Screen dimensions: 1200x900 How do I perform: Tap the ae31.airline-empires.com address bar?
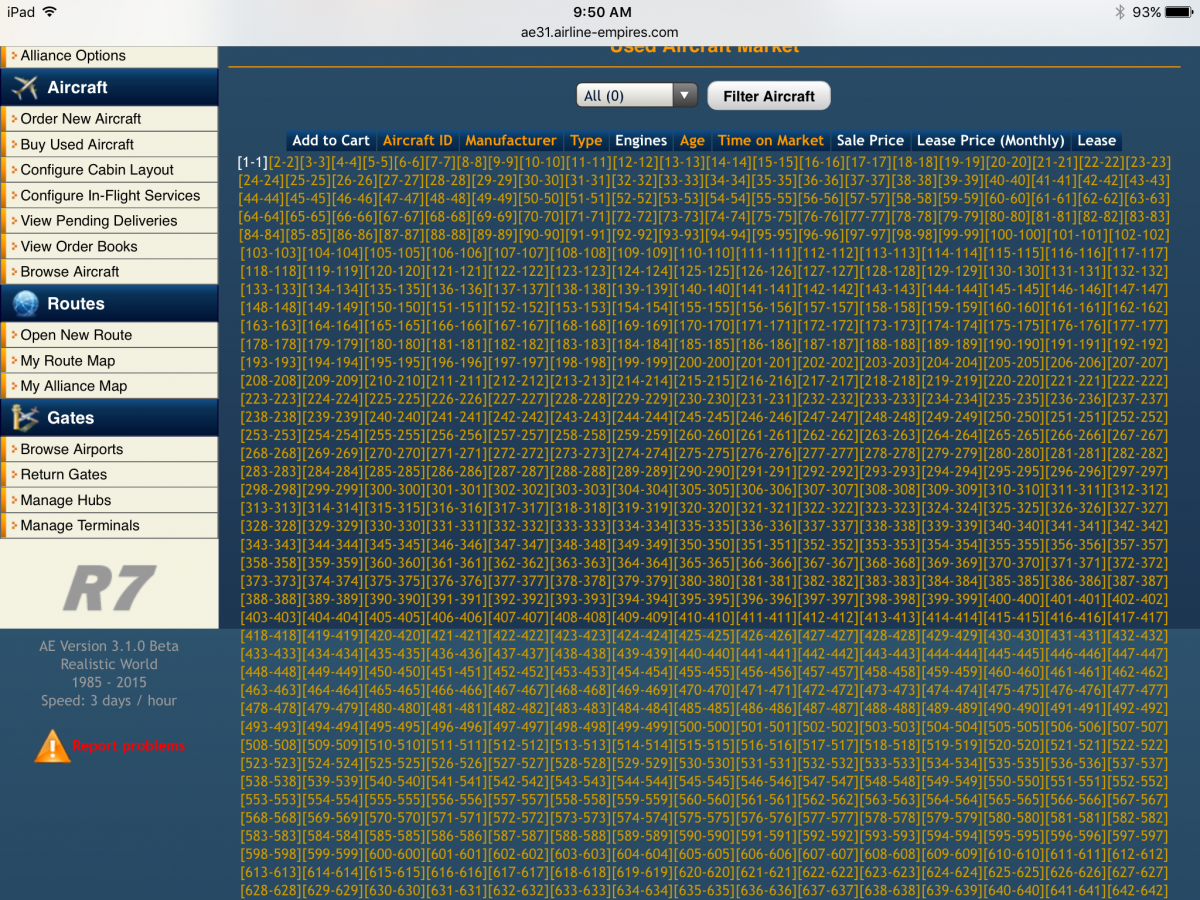click(600, 32)
